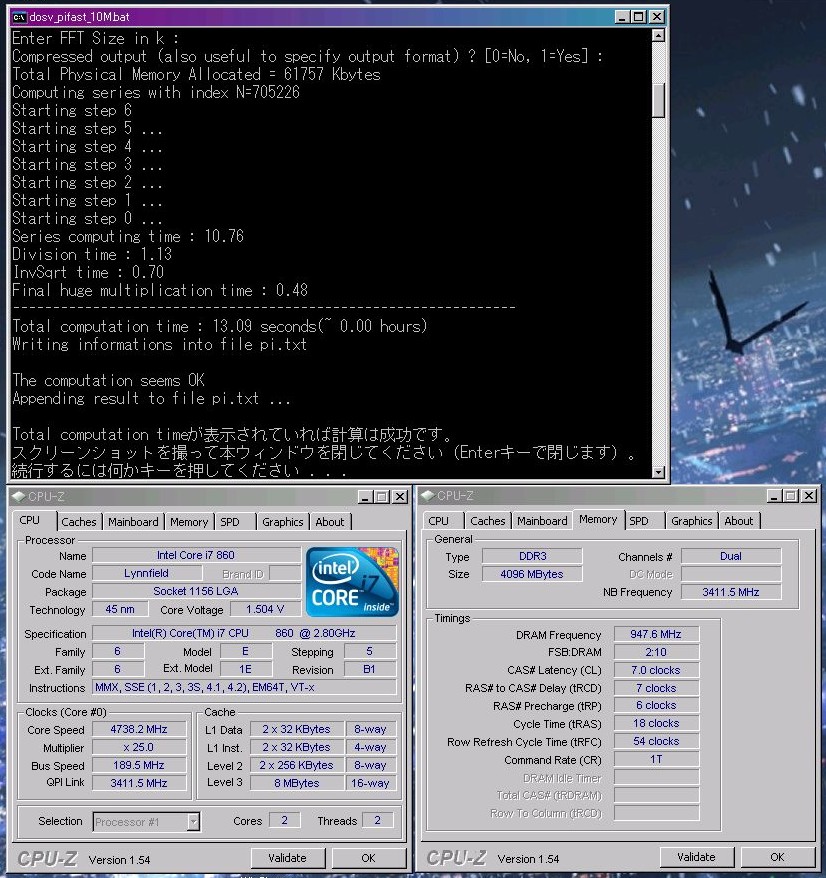Click Validate button in left CPU-Z window
The width and height of the screenshot is (826, 878).
click(287, 858)
